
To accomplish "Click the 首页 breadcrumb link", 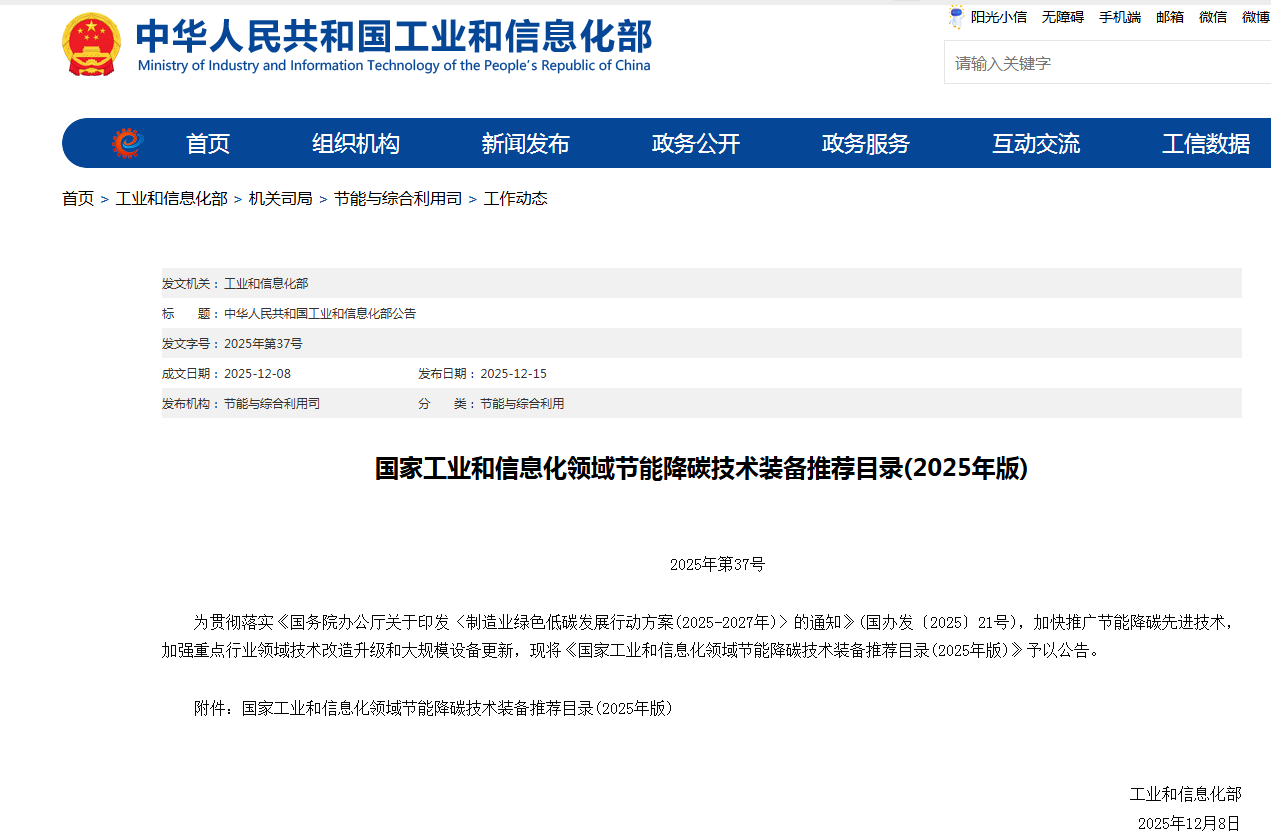I will 78,198.
